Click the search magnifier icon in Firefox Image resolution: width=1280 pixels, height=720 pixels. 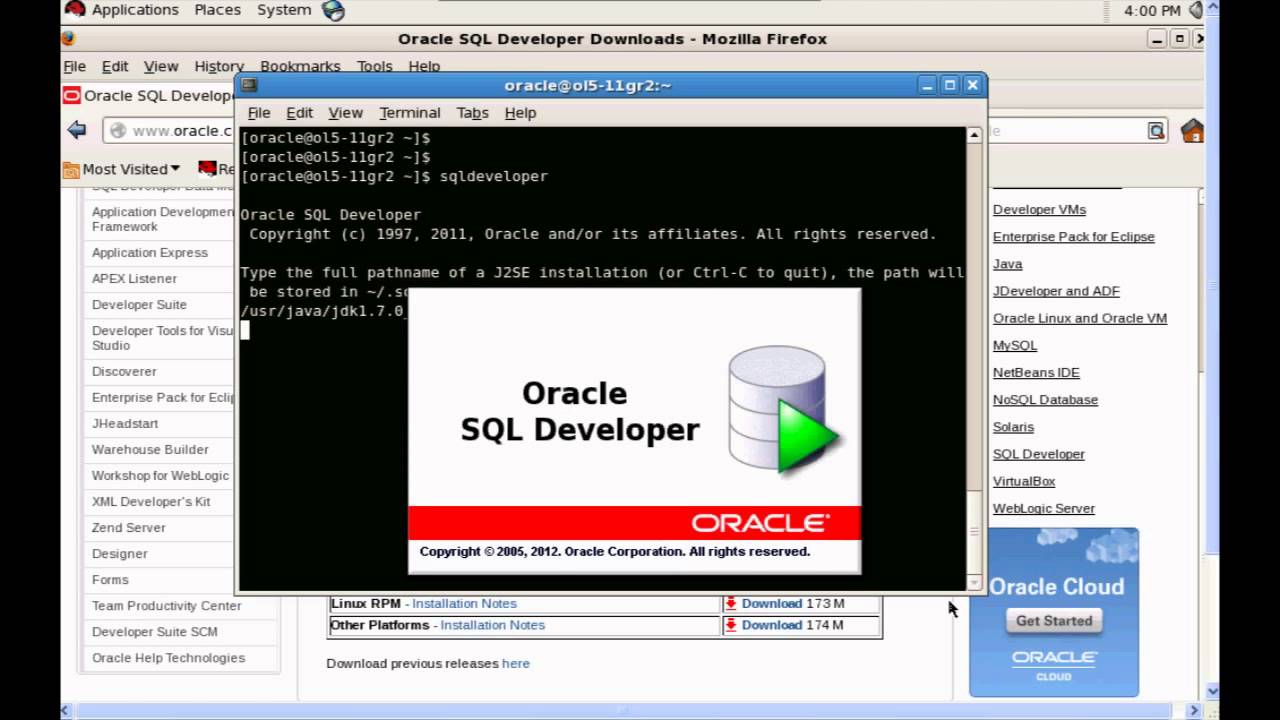[x=1156, y=131]
